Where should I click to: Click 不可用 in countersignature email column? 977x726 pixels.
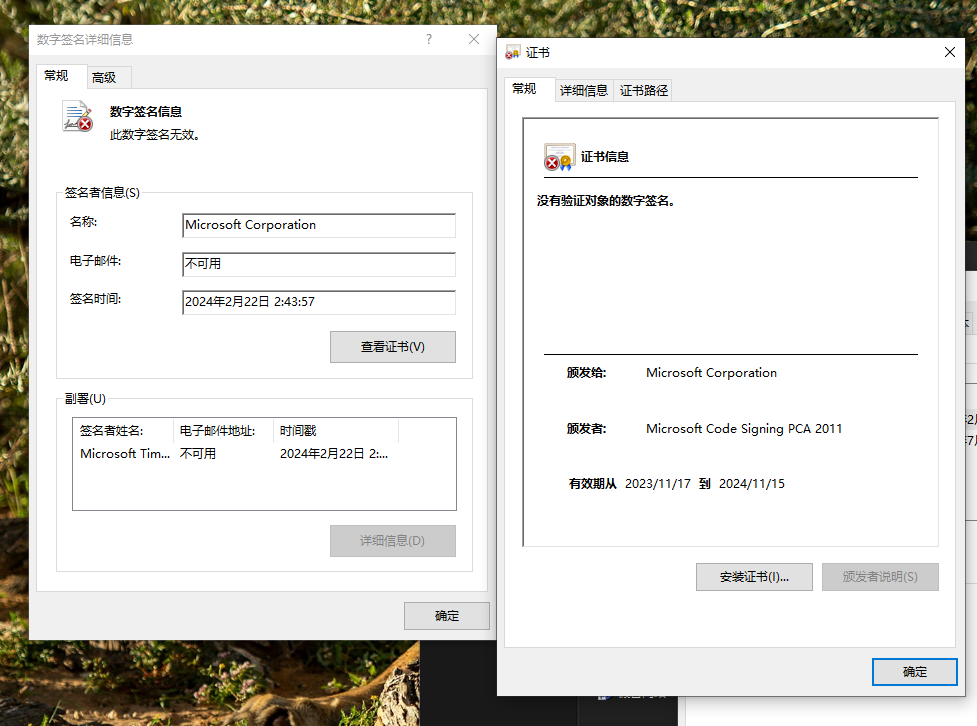(198, 454)
